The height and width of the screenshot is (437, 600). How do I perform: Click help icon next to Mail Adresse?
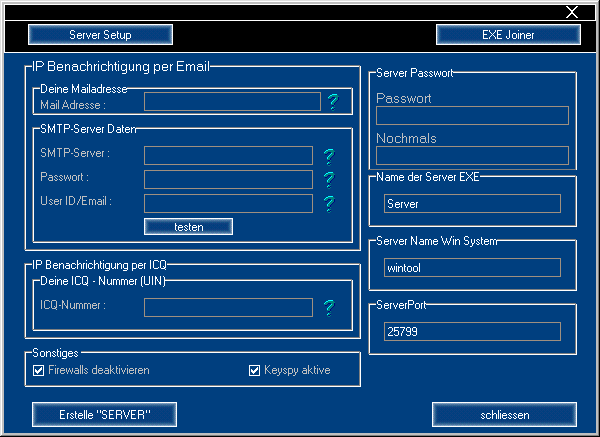(x=333, y=101)
